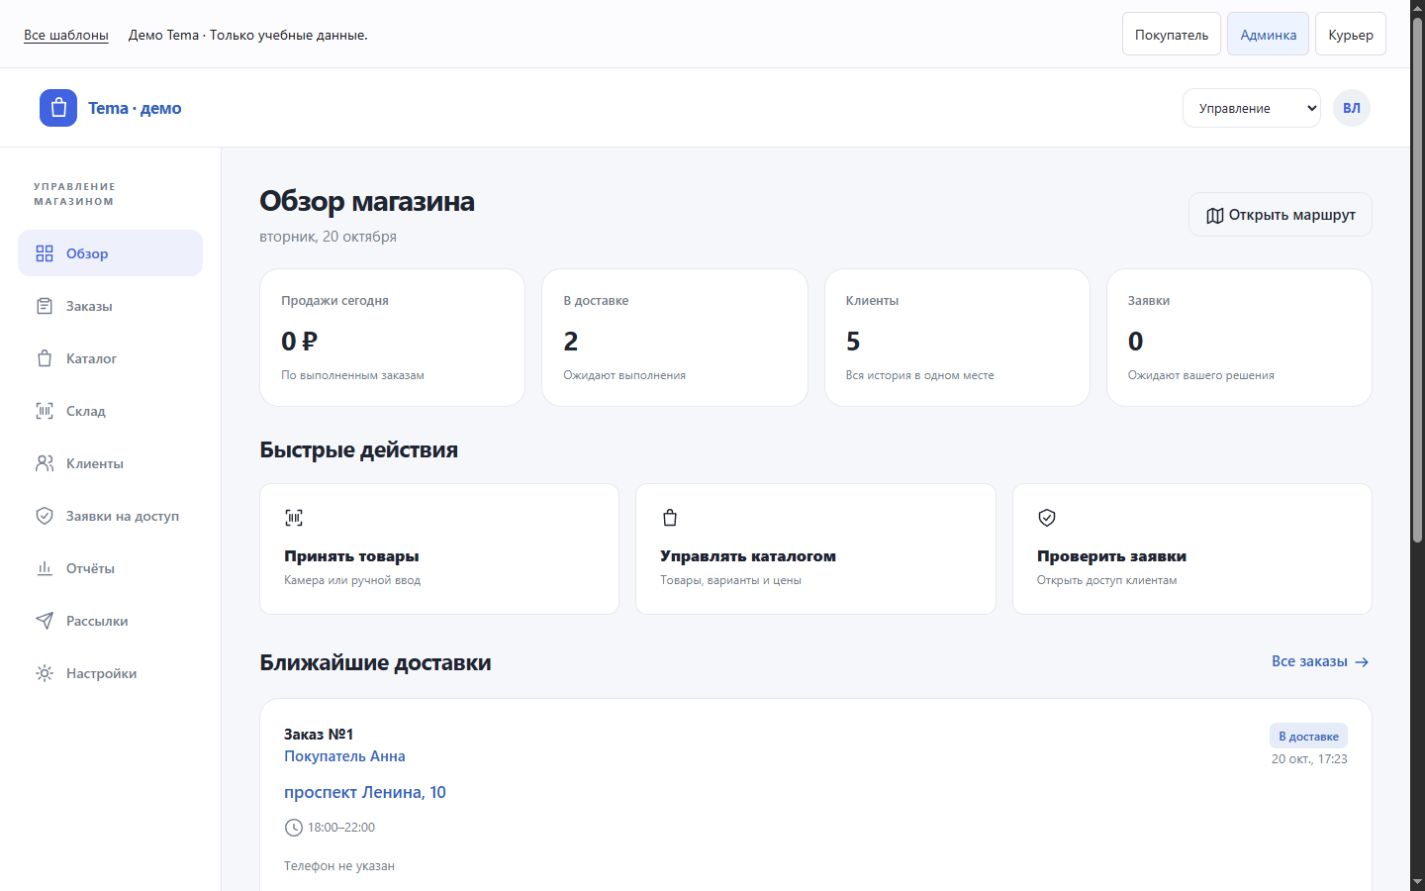The image size is (1425, 891).
Task: Click the sun icon beside Настройки
Action: click(x=44, y=673)
